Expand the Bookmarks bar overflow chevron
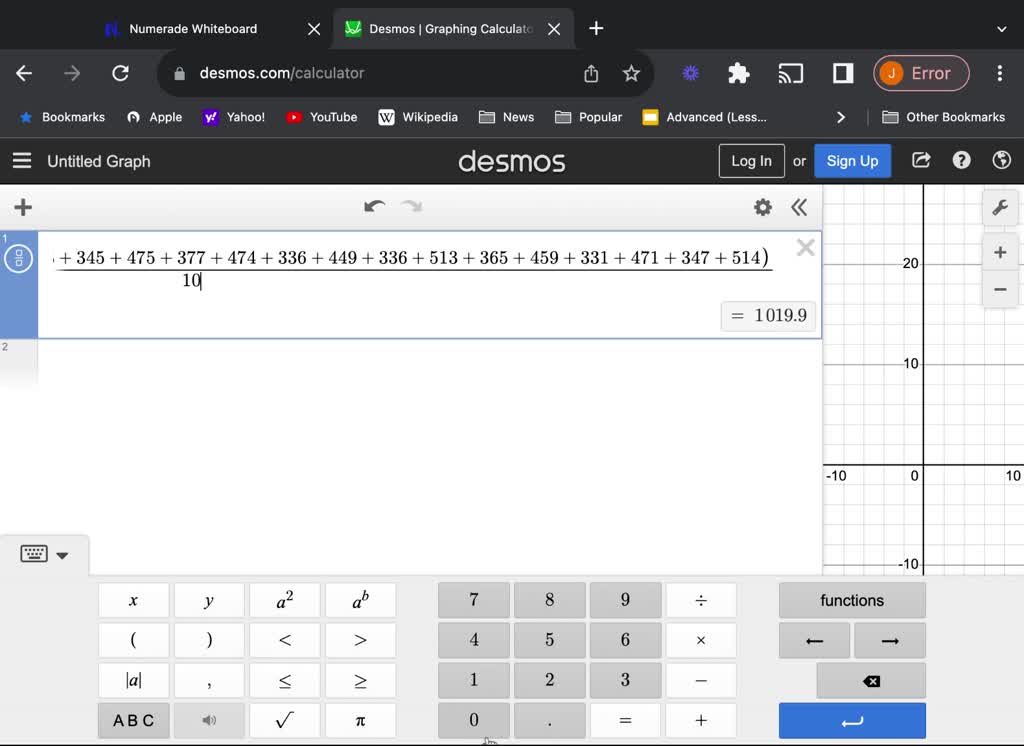 point(841,117)
